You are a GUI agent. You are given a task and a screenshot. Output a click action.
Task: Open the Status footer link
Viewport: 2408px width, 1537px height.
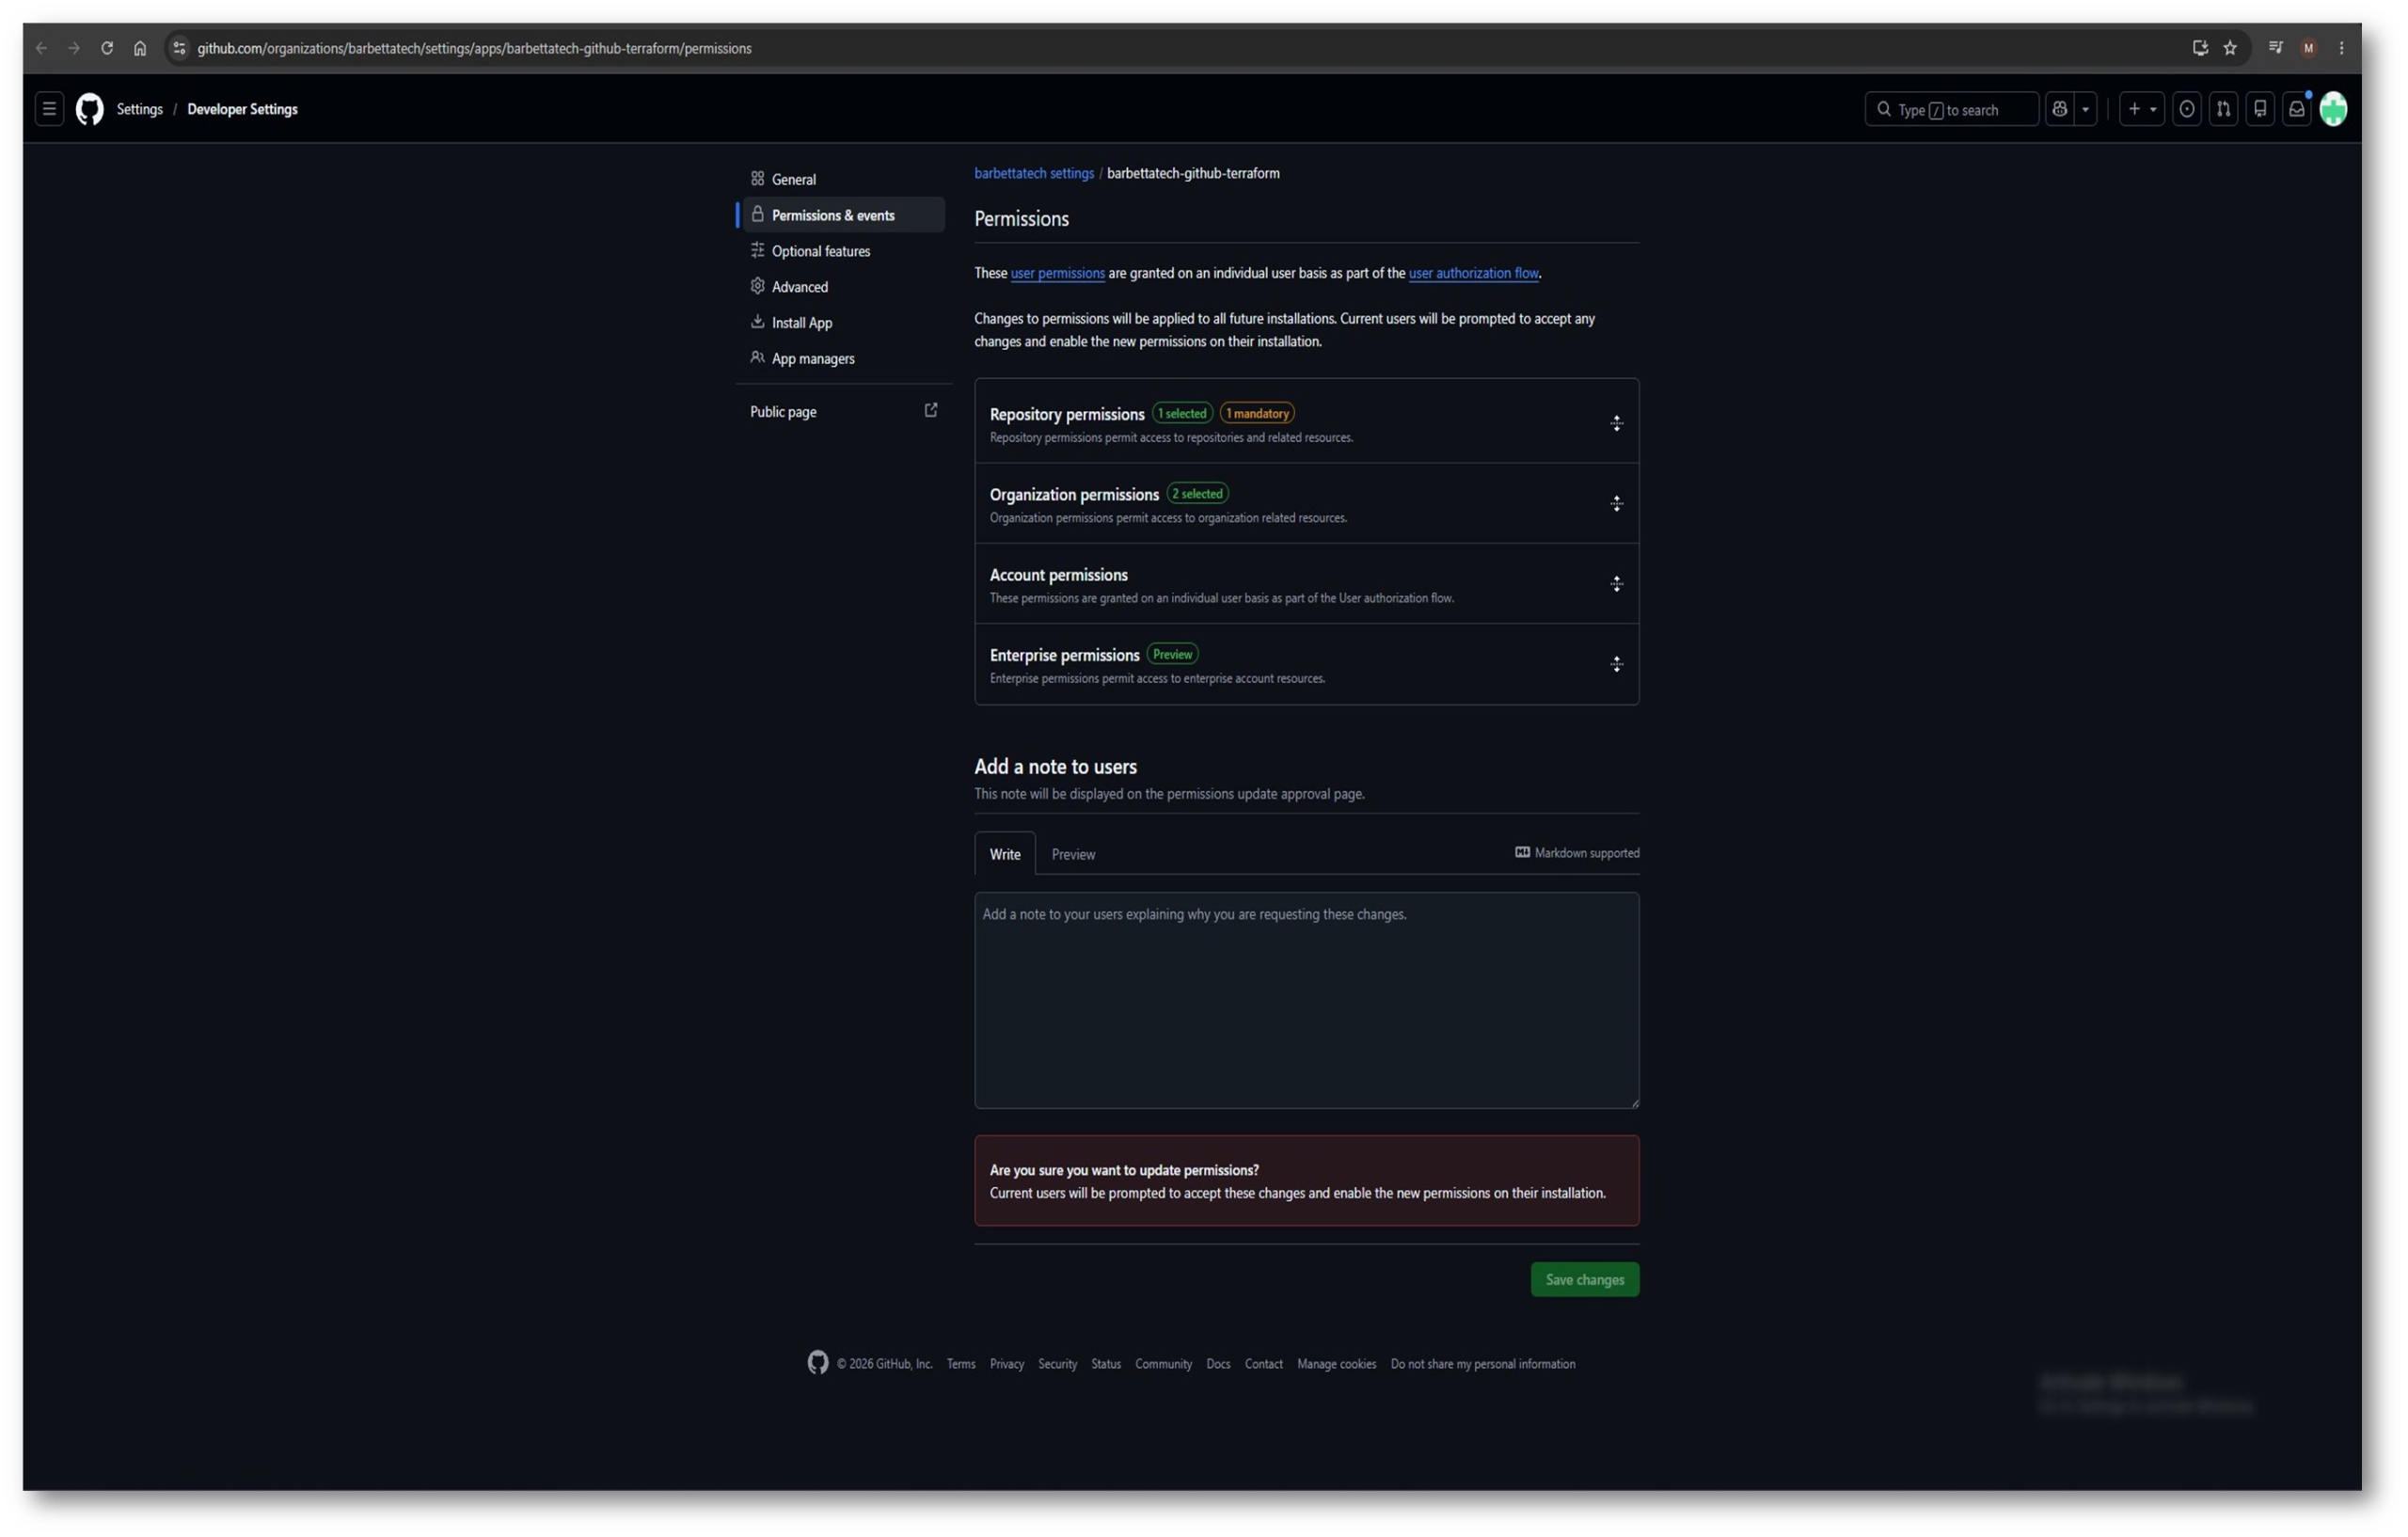[1106, 1364]
